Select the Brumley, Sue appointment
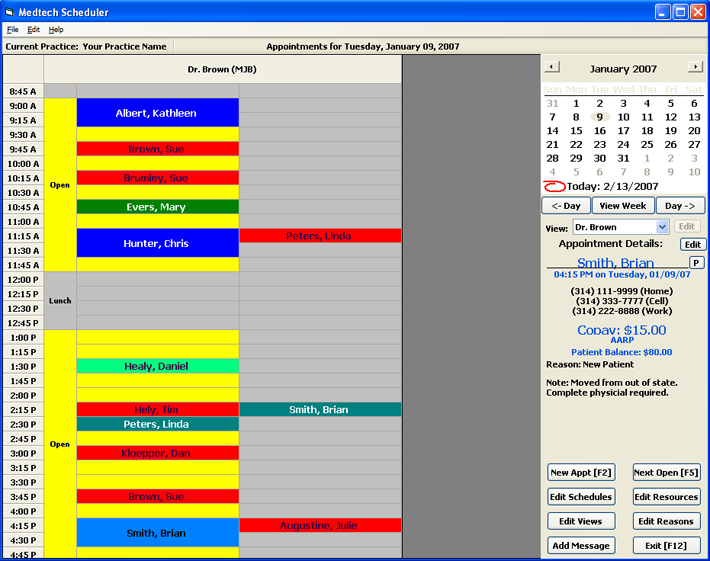 coord(158,178)
